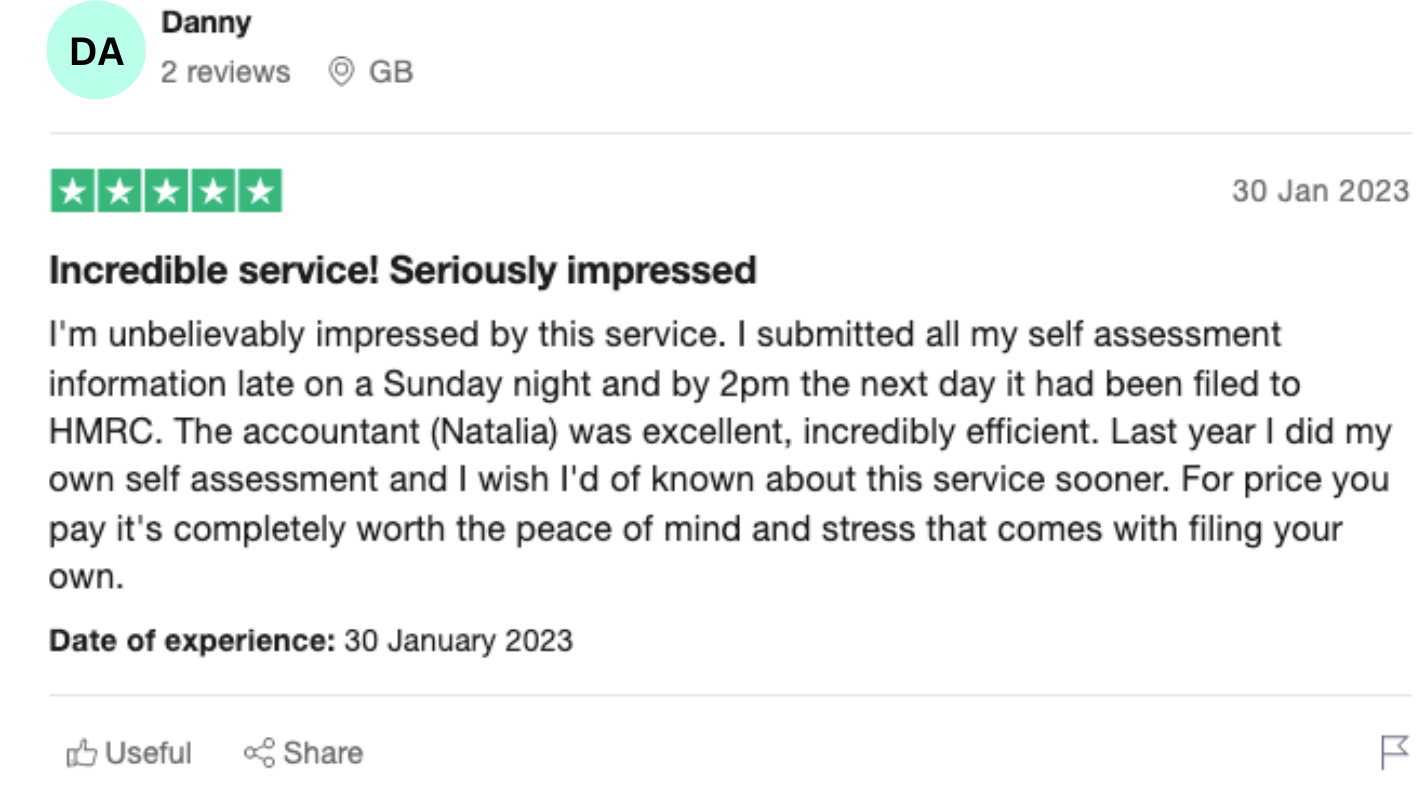Mark the review as Useful via its label
This screenshot has width=1418, height=799.
click(148, 753)
